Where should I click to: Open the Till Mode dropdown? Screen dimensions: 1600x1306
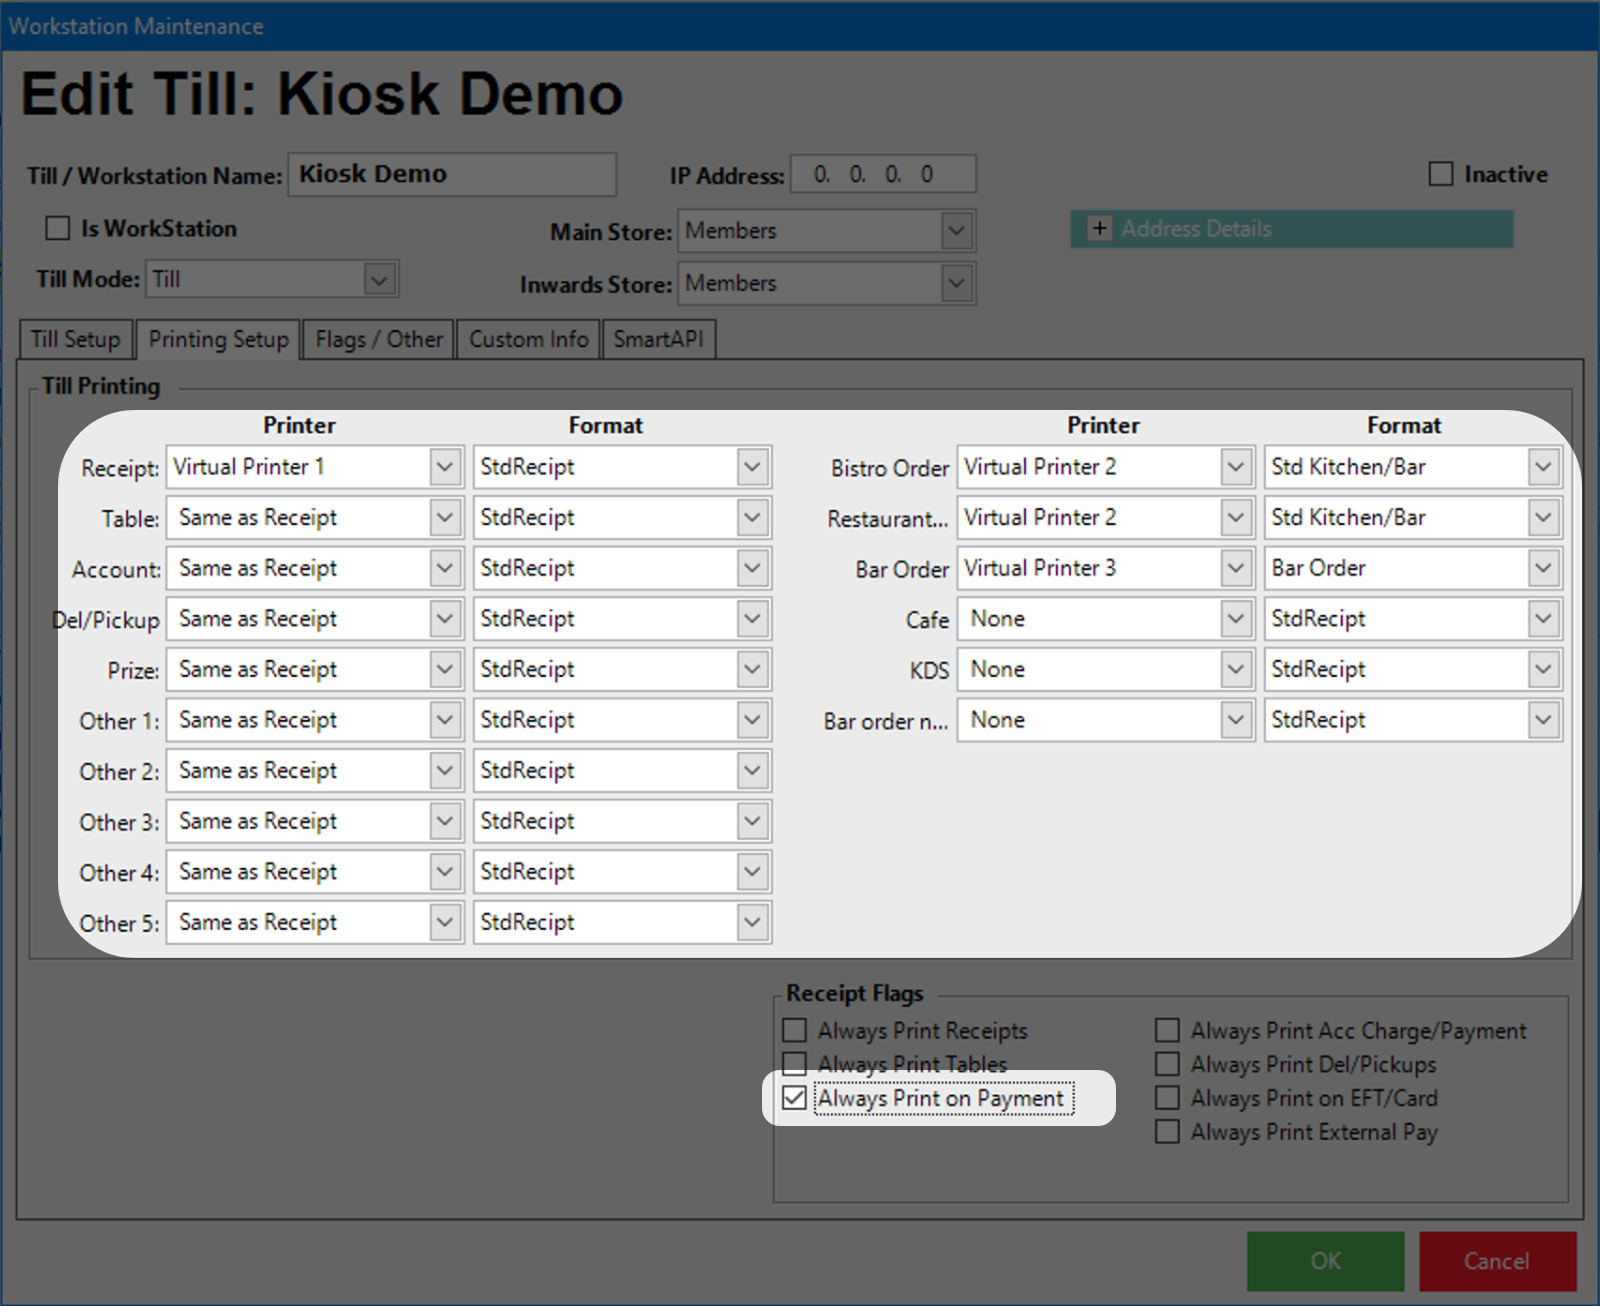(x=379, y=279)
